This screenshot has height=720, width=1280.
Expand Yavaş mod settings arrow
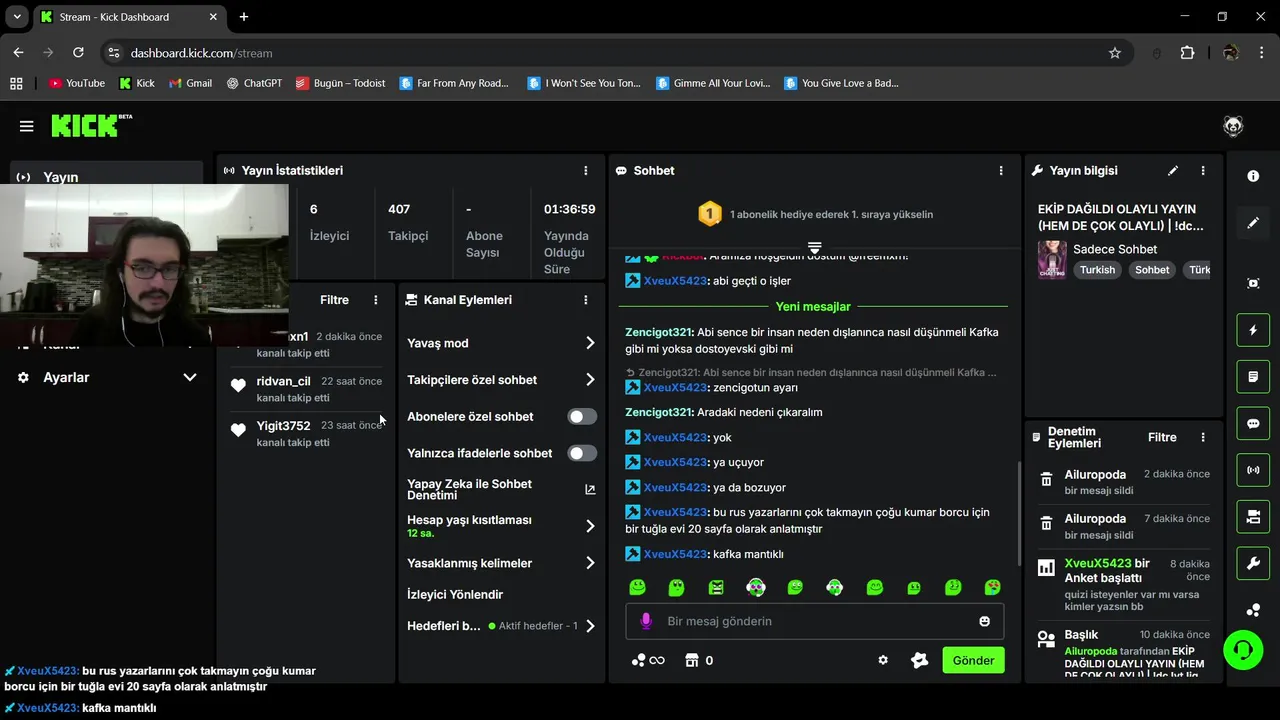(590, 343)
